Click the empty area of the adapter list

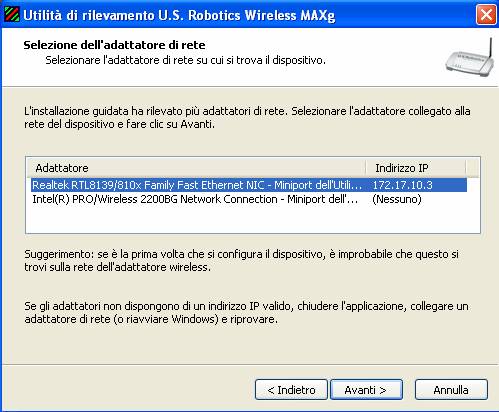pos(253,219)
